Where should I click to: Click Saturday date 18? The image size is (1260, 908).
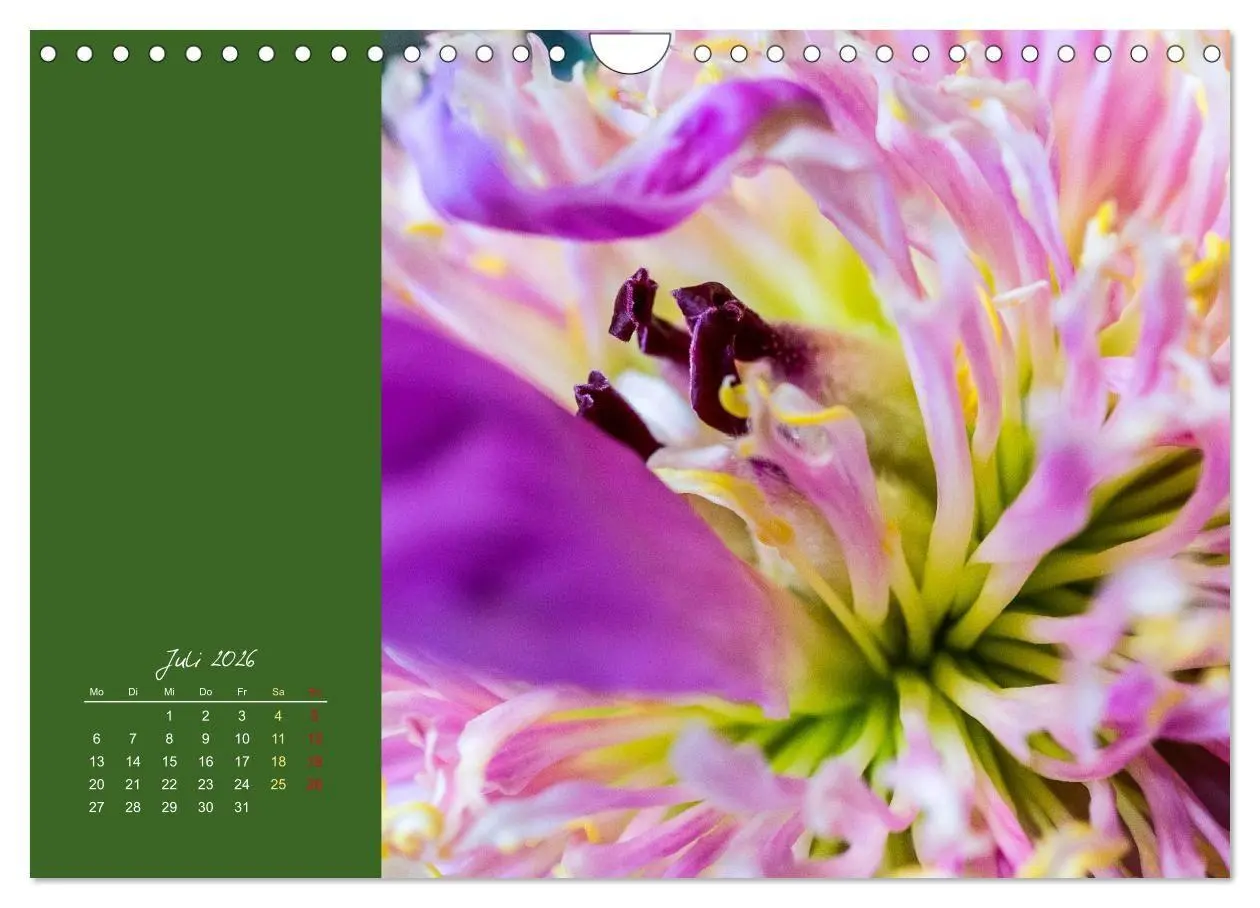click(x=278, y=762)
